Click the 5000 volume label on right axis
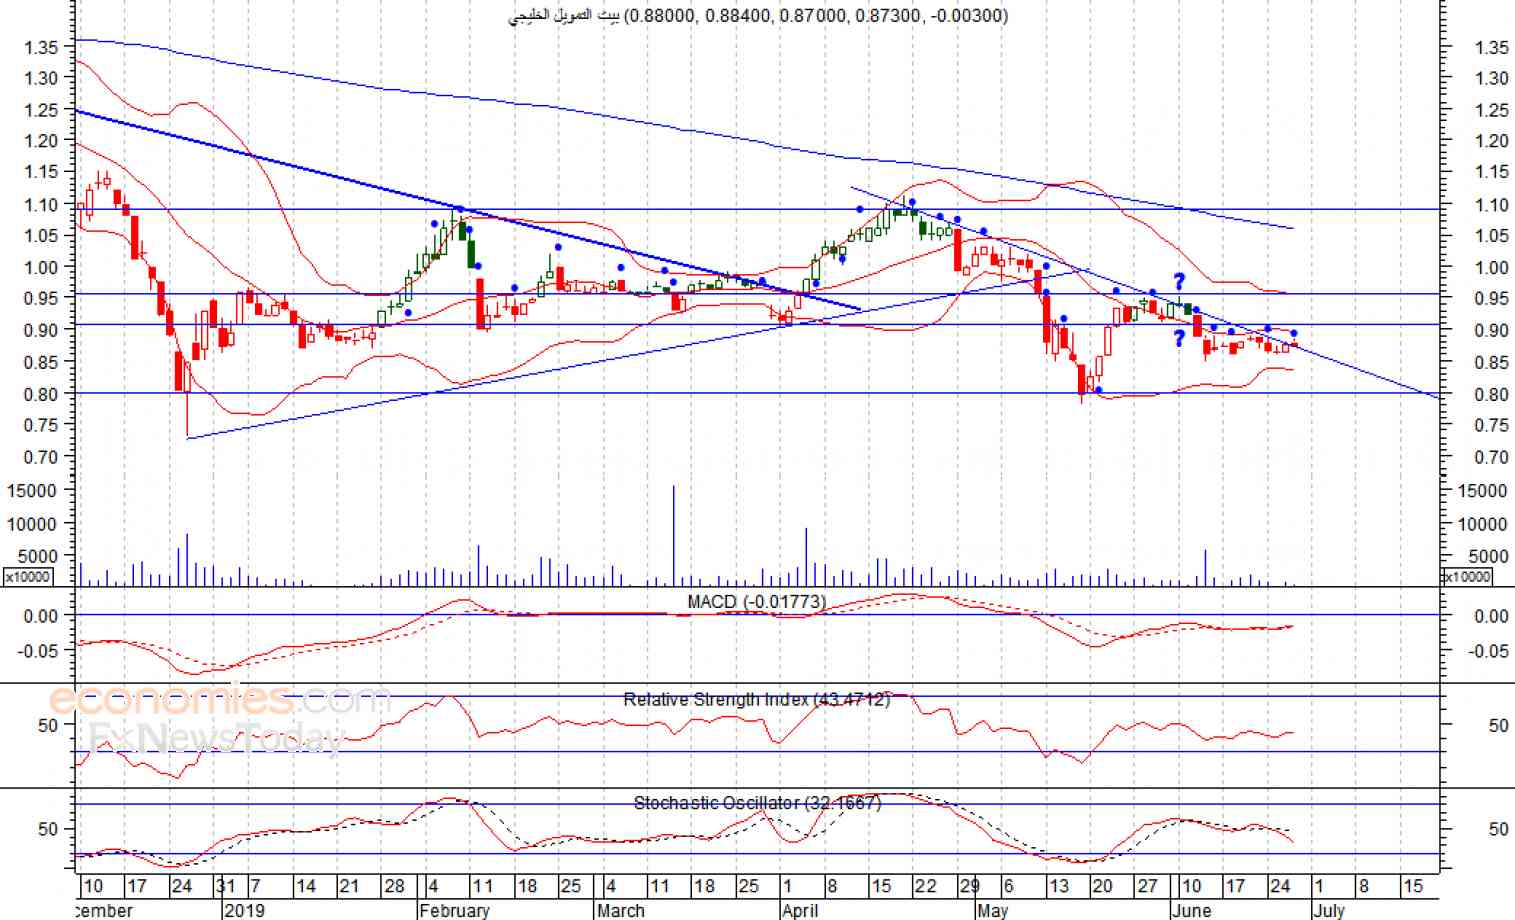 coord(1489,557)
